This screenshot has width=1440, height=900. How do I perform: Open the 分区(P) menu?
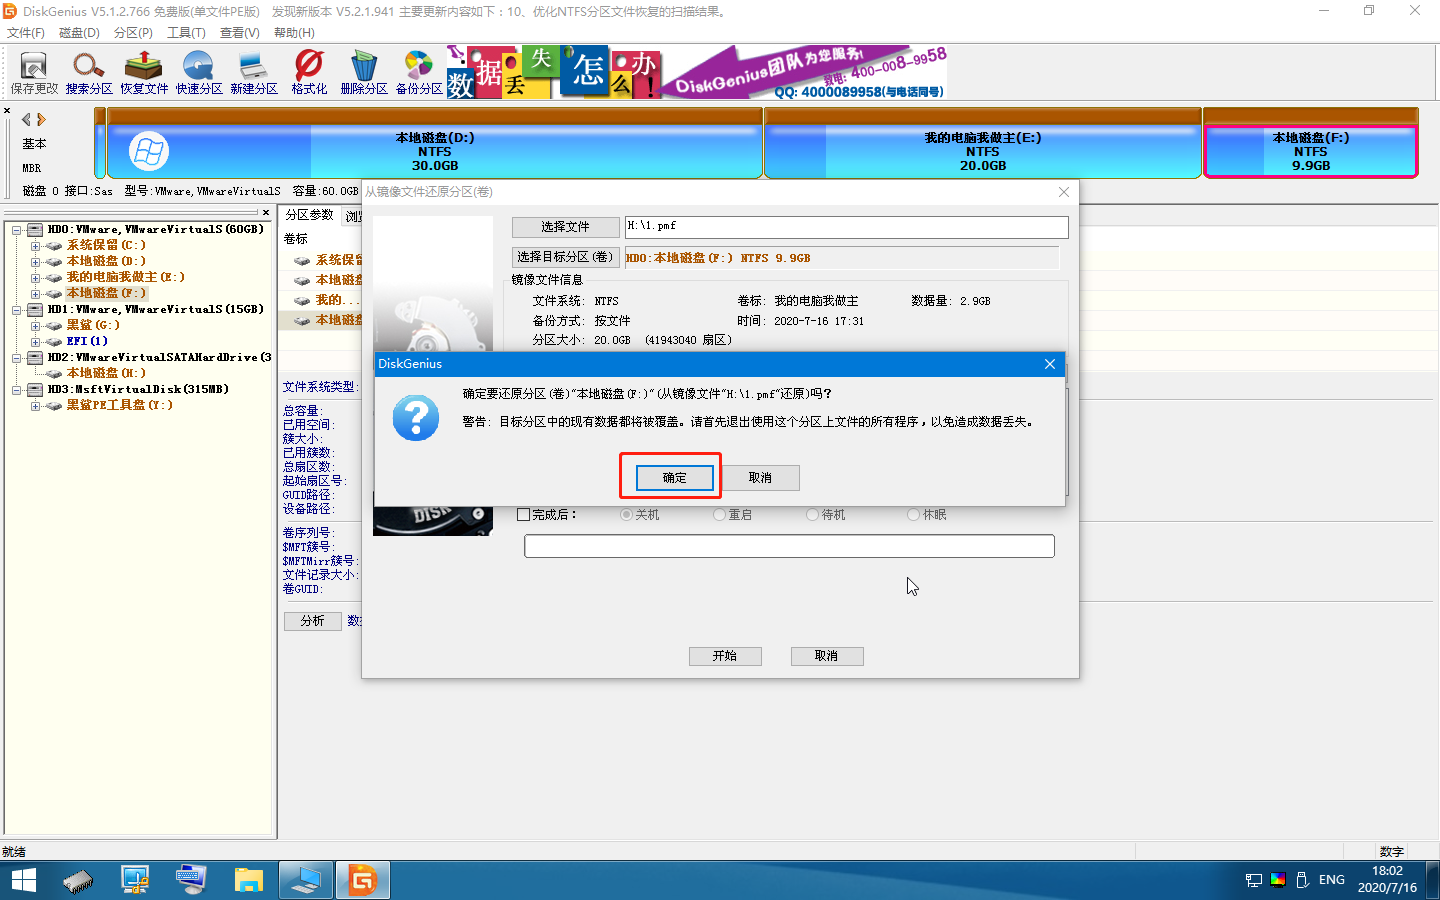point(133,33)
